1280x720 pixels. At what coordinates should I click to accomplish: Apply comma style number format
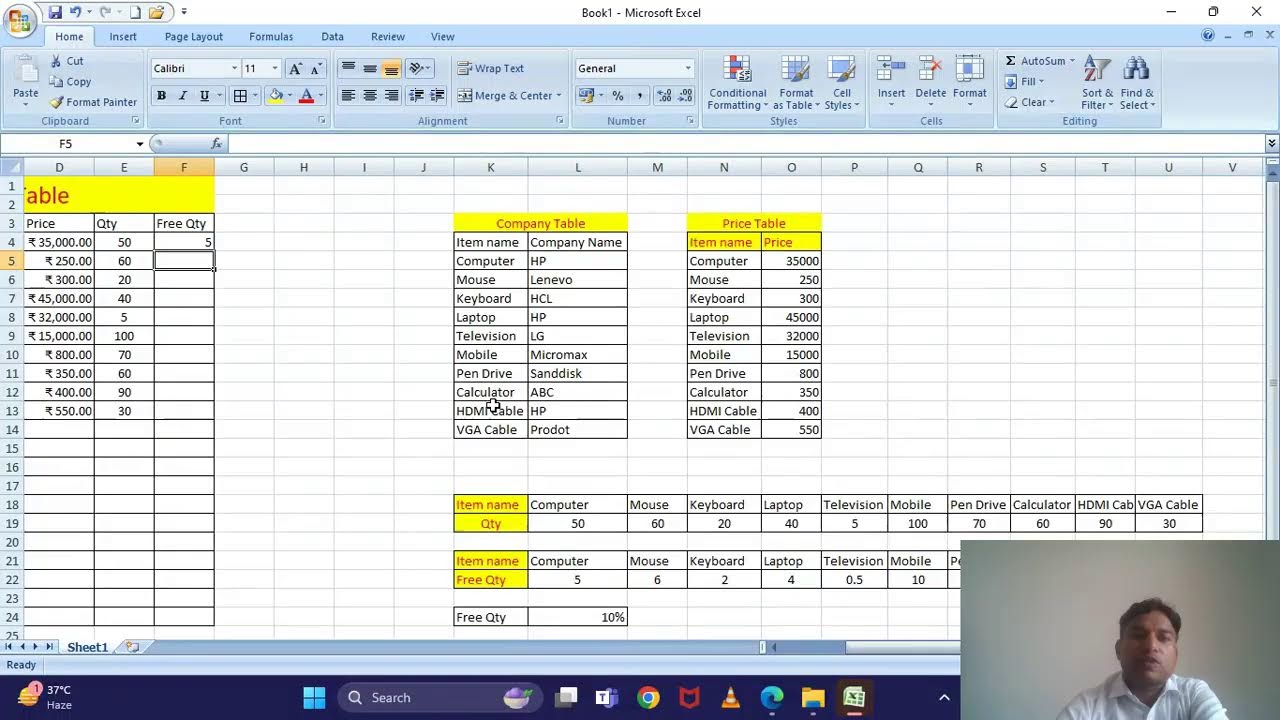[x=639, y=96]
